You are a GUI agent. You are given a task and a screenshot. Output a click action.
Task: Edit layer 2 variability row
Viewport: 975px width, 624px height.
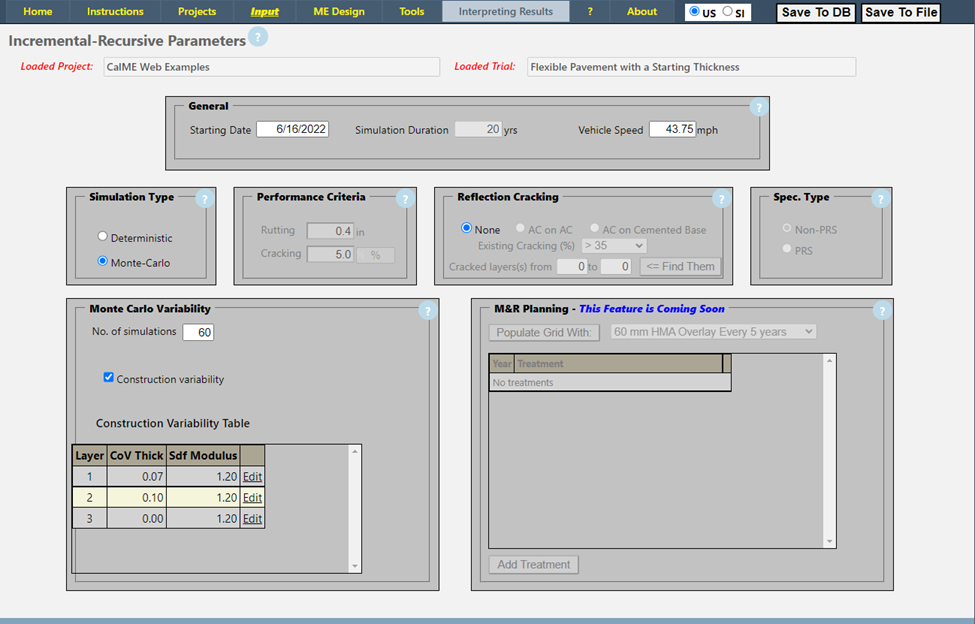pos(252,498)
